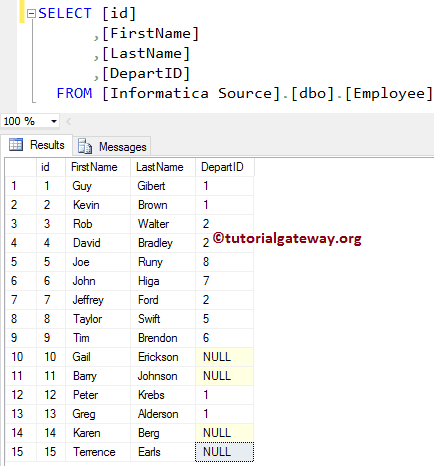Screen dimensions: 434x466
Task: Click the FROM keyword in the query
Action: pos(74,93)
